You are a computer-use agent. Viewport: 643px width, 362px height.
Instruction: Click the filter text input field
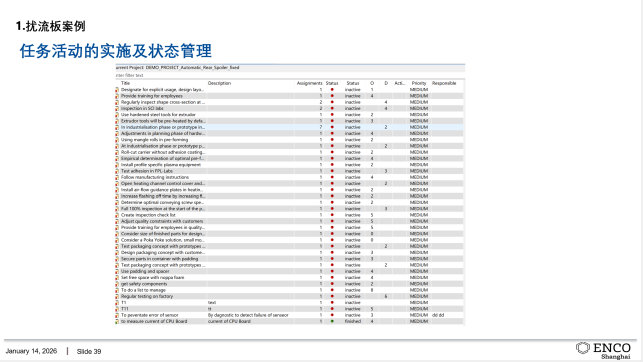290,75
